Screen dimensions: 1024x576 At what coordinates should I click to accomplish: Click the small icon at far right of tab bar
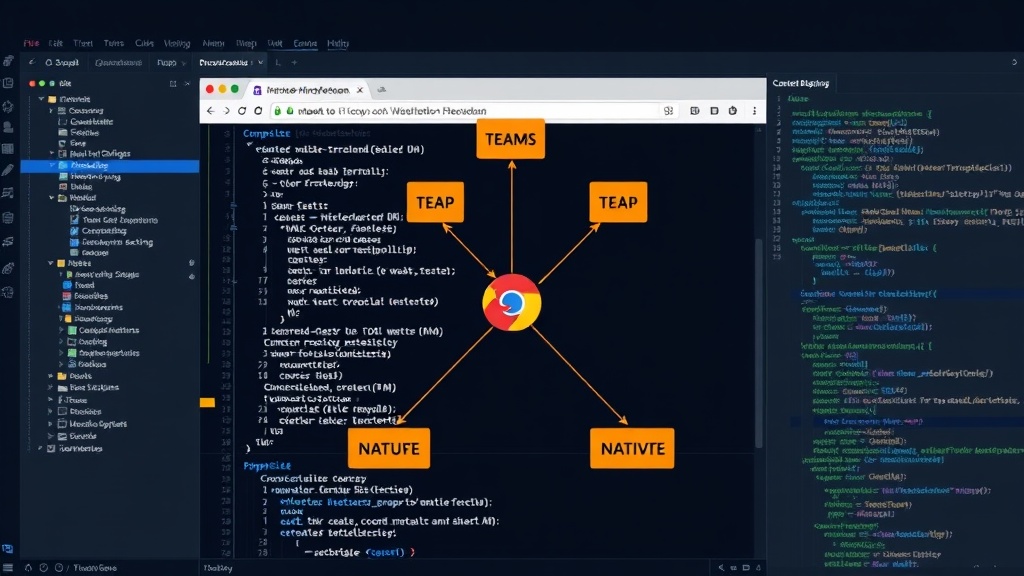[1014, 63]
